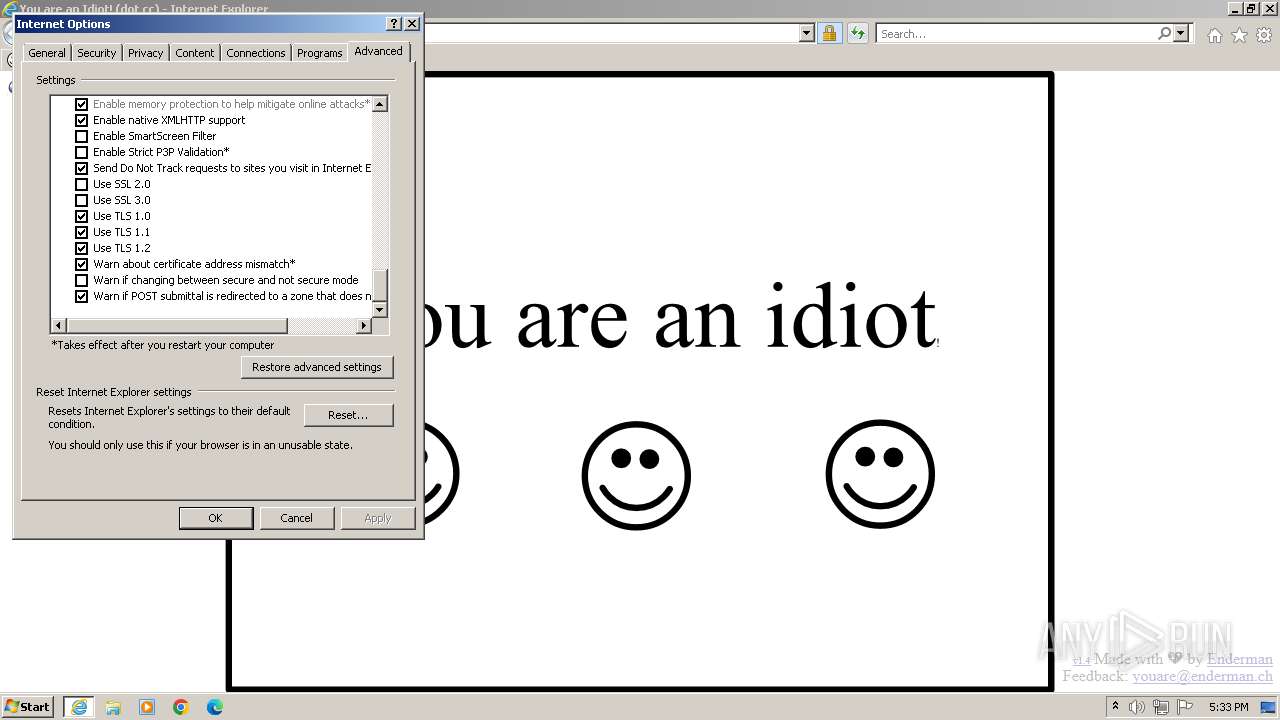Viewport: 1280px width, 720px height.
Task: Click the green refresh arrows icon
Action: 857,33
